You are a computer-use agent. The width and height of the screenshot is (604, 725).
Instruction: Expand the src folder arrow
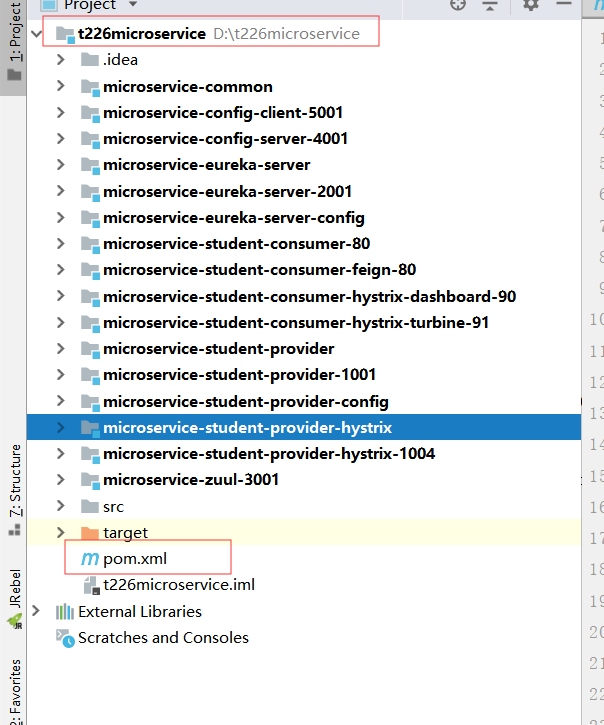click(60, 506)
